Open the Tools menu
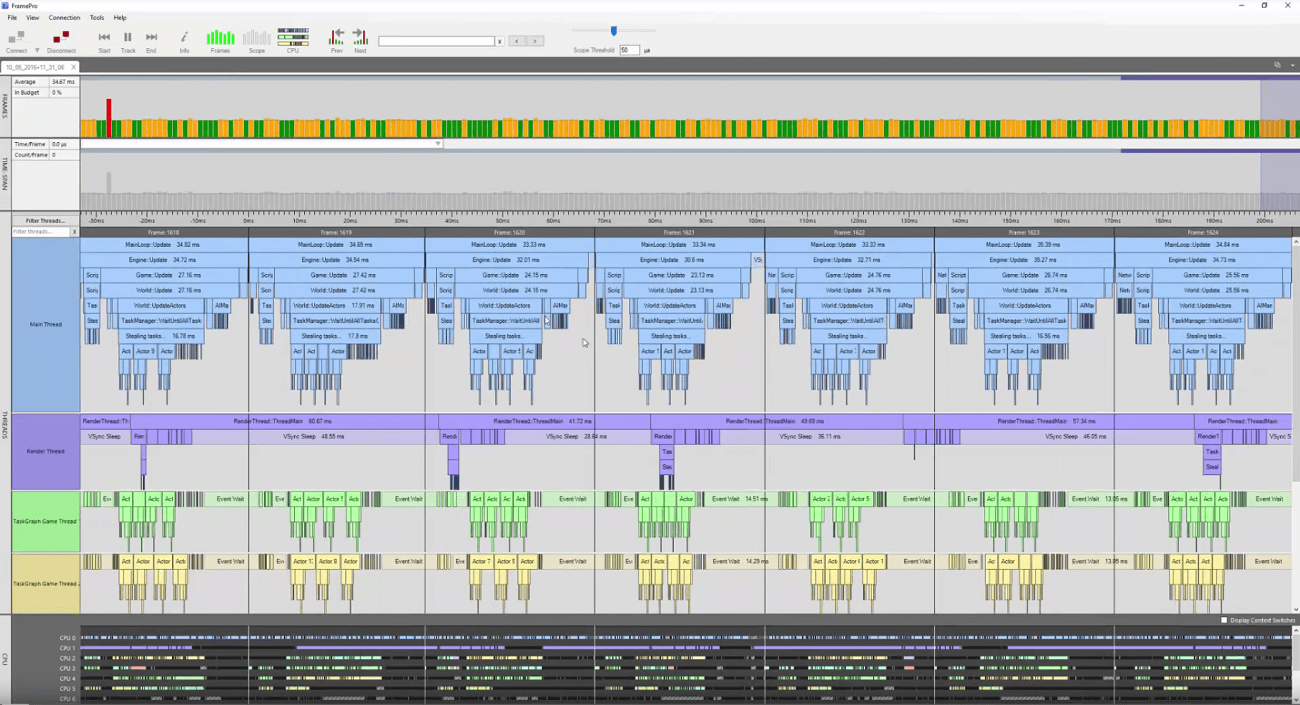 [x=96, y=17]
